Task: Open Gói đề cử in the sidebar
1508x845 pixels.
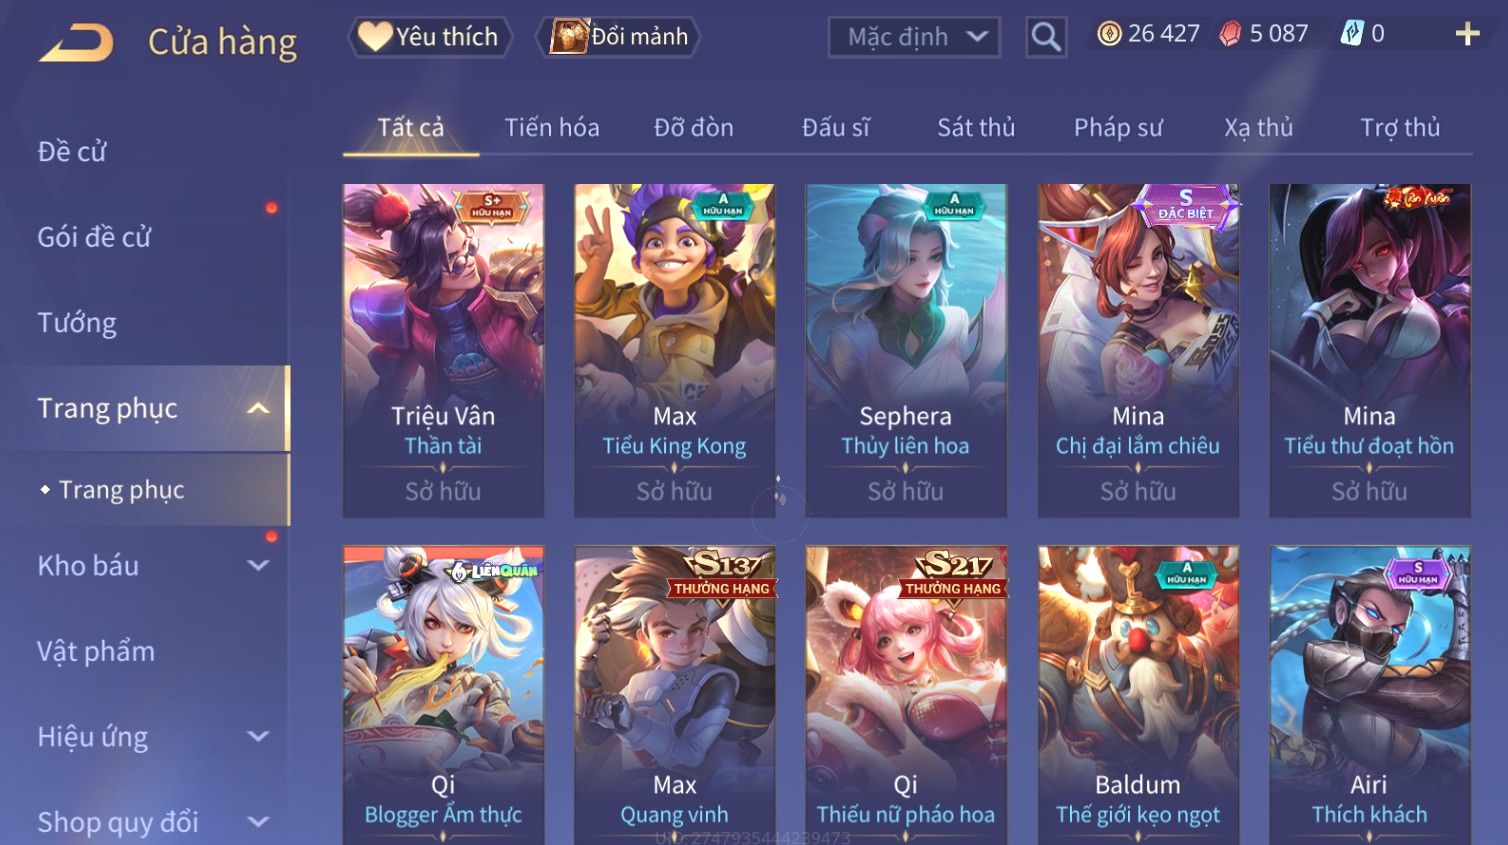Action: coord(94,237)
